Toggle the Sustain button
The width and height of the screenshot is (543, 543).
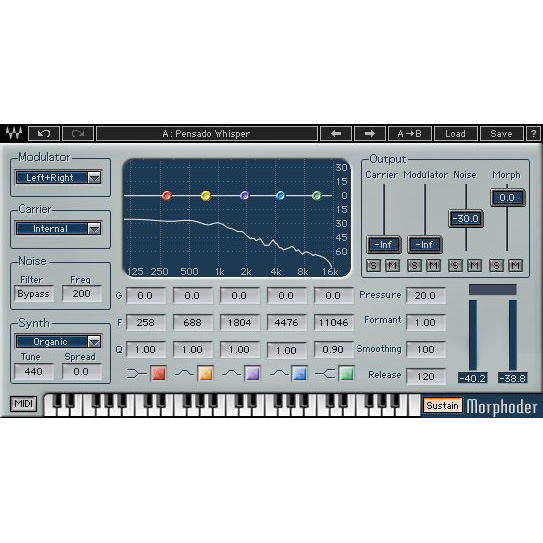click(443, 405)
